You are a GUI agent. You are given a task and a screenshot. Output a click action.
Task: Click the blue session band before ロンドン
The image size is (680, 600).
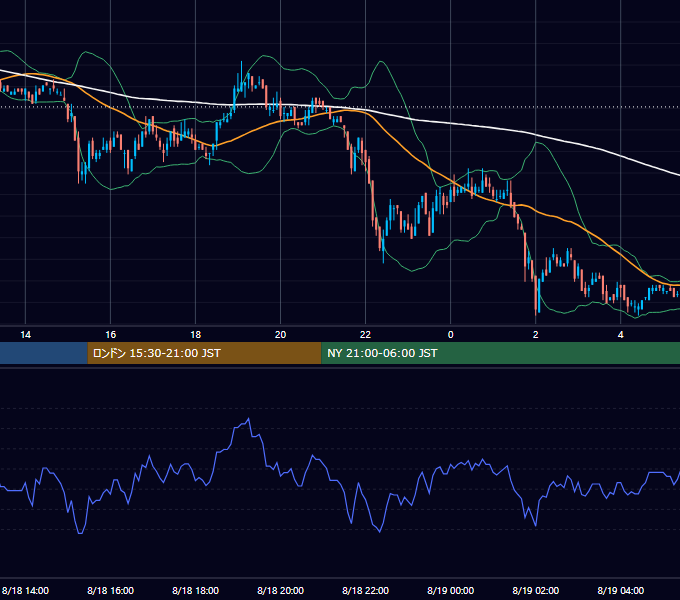tap(44, 353)
